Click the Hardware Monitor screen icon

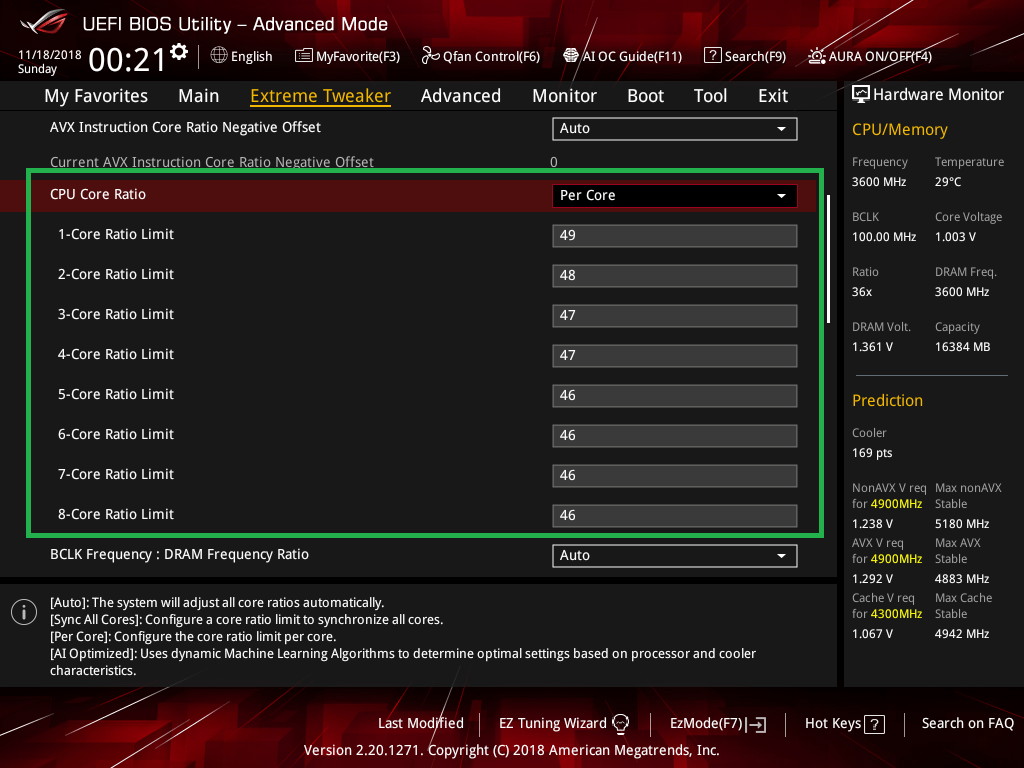pos(861,94)
